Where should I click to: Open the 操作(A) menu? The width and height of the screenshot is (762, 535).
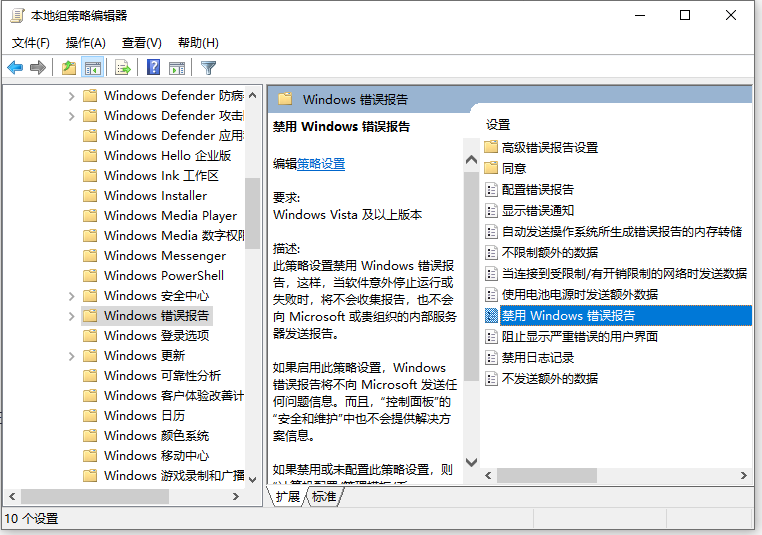86,43
